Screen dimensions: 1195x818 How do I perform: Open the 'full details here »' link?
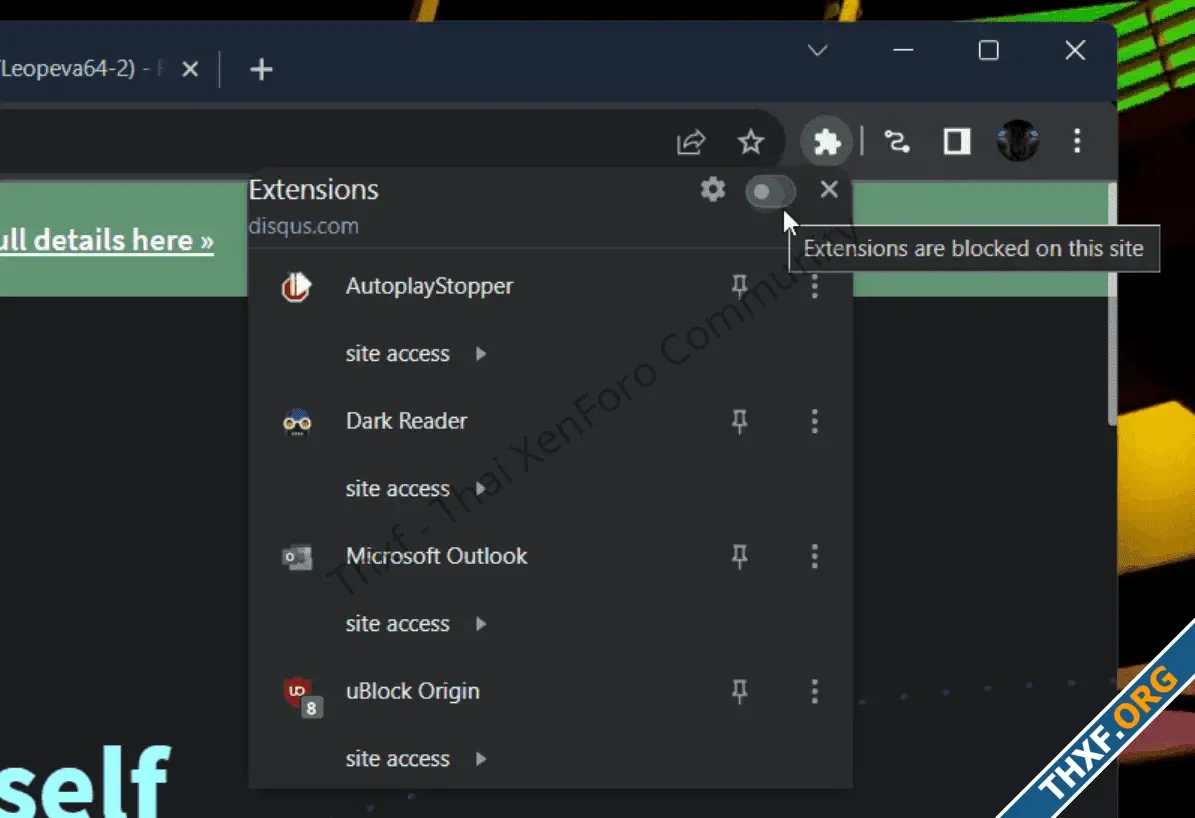pos(107,240)
